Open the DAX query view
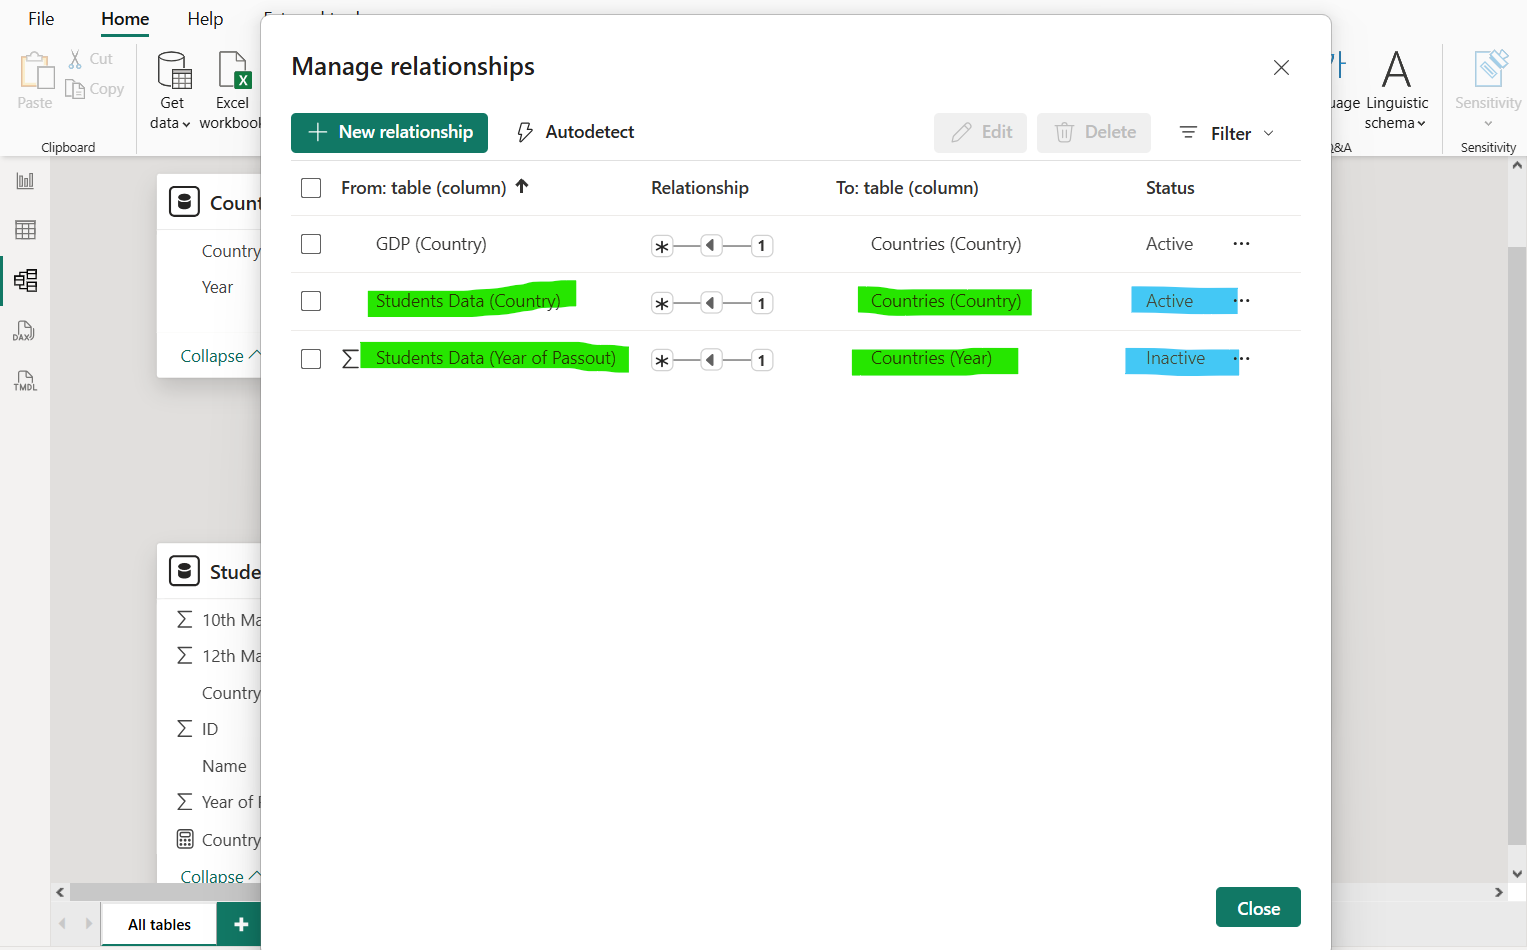This screenshot has width=1527, height=950. [25, 331]
